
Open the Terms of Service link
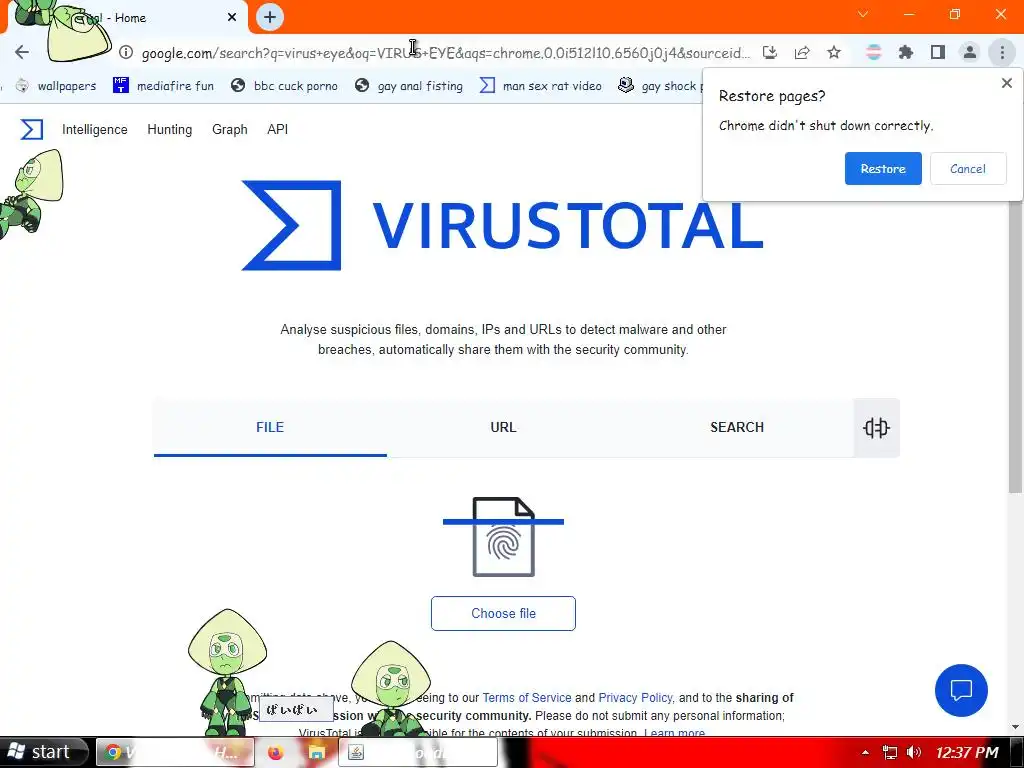[x=526, y=697]
